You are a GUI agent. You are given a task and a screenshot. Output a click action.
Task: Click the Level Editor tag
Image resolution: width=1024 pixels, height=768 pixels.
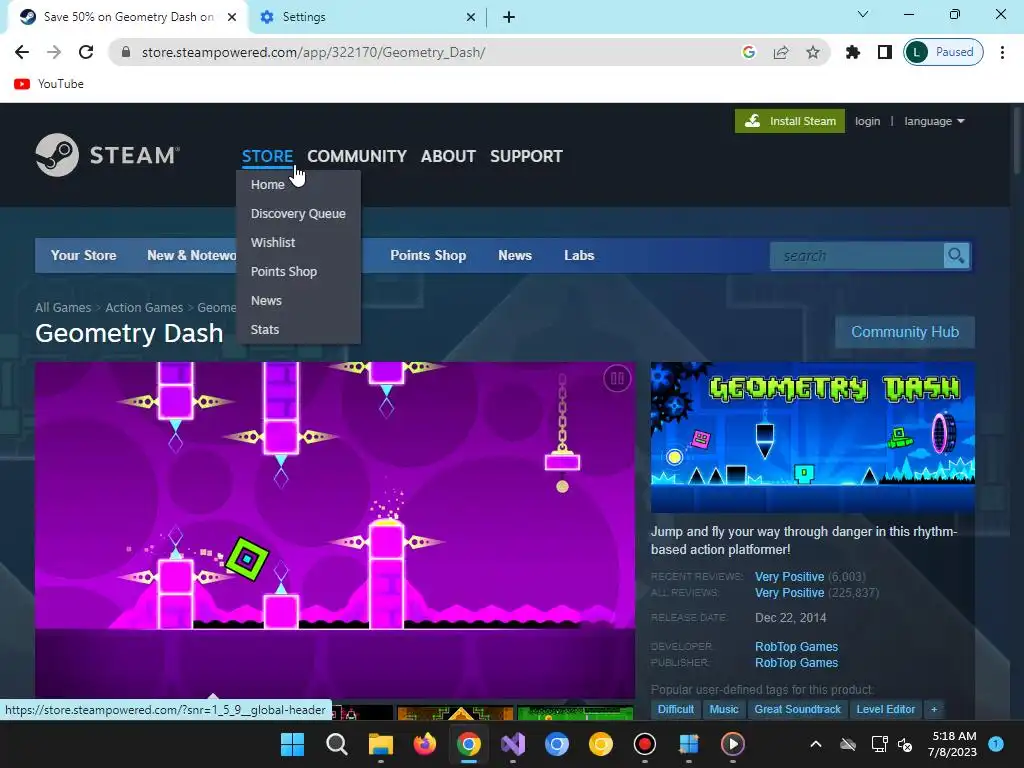pyautogui.click(x=886, y=709)
